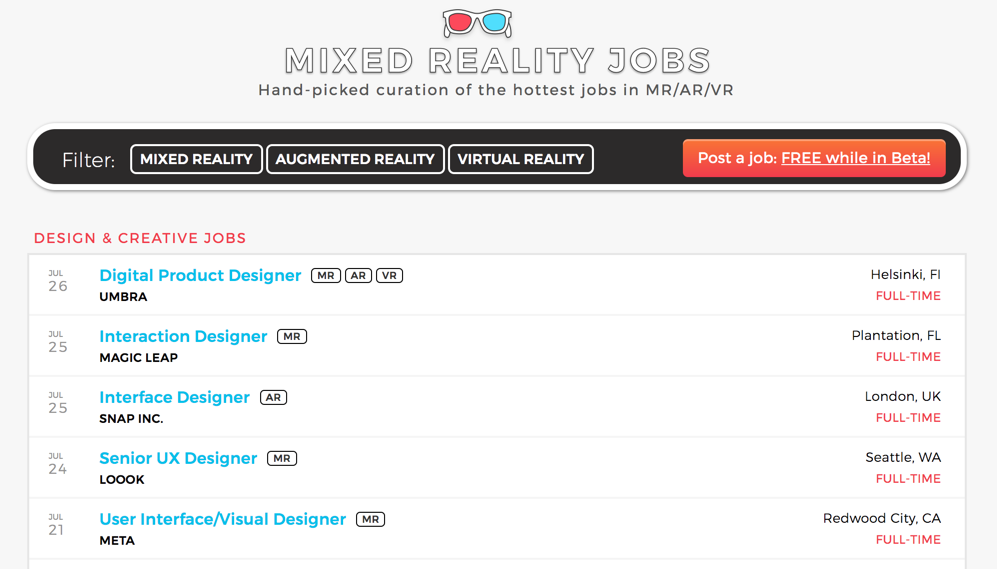
Task: Click the LOOOK company name
Action: (x=122, y=480)
